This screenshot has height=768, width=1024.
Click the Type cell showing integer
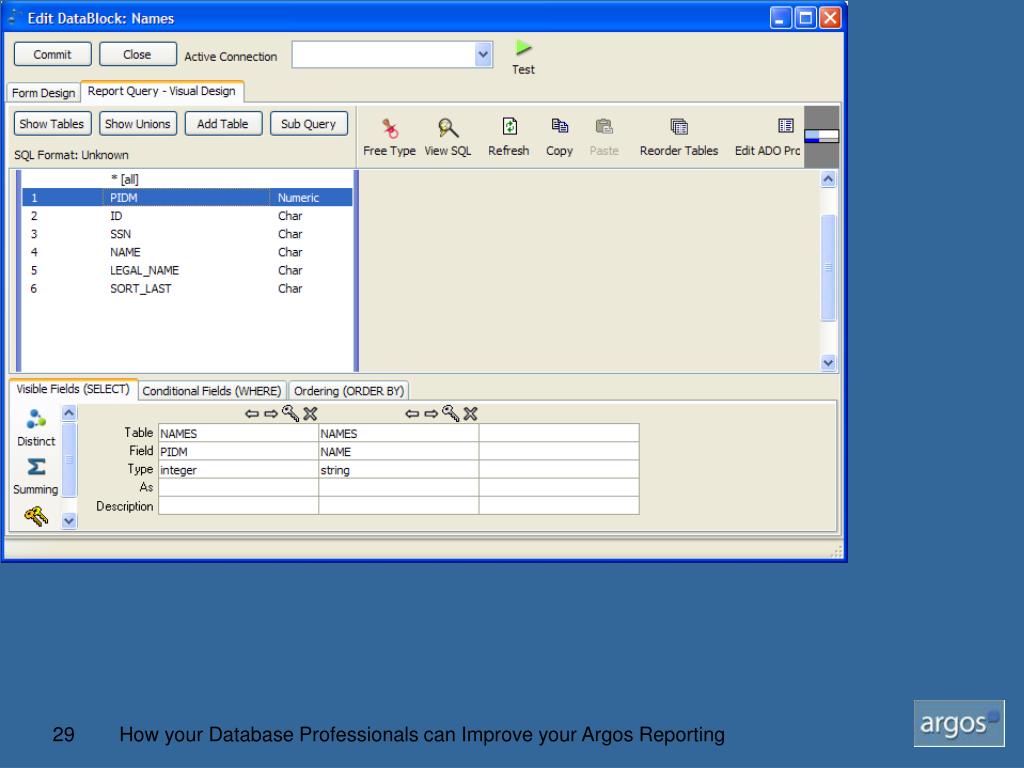[x=238, y=470]
